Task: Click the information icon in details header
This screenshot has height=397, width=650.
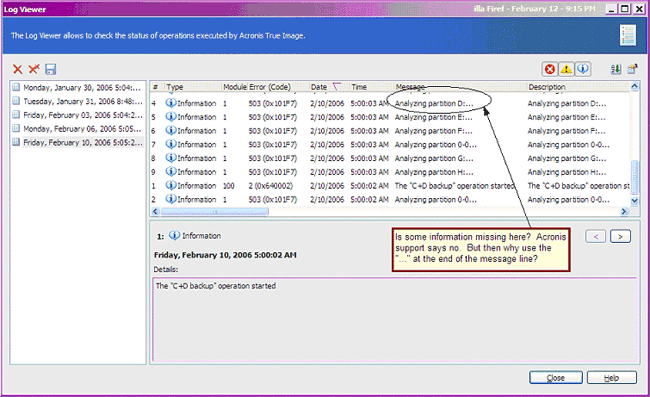Action: [174, 235]
